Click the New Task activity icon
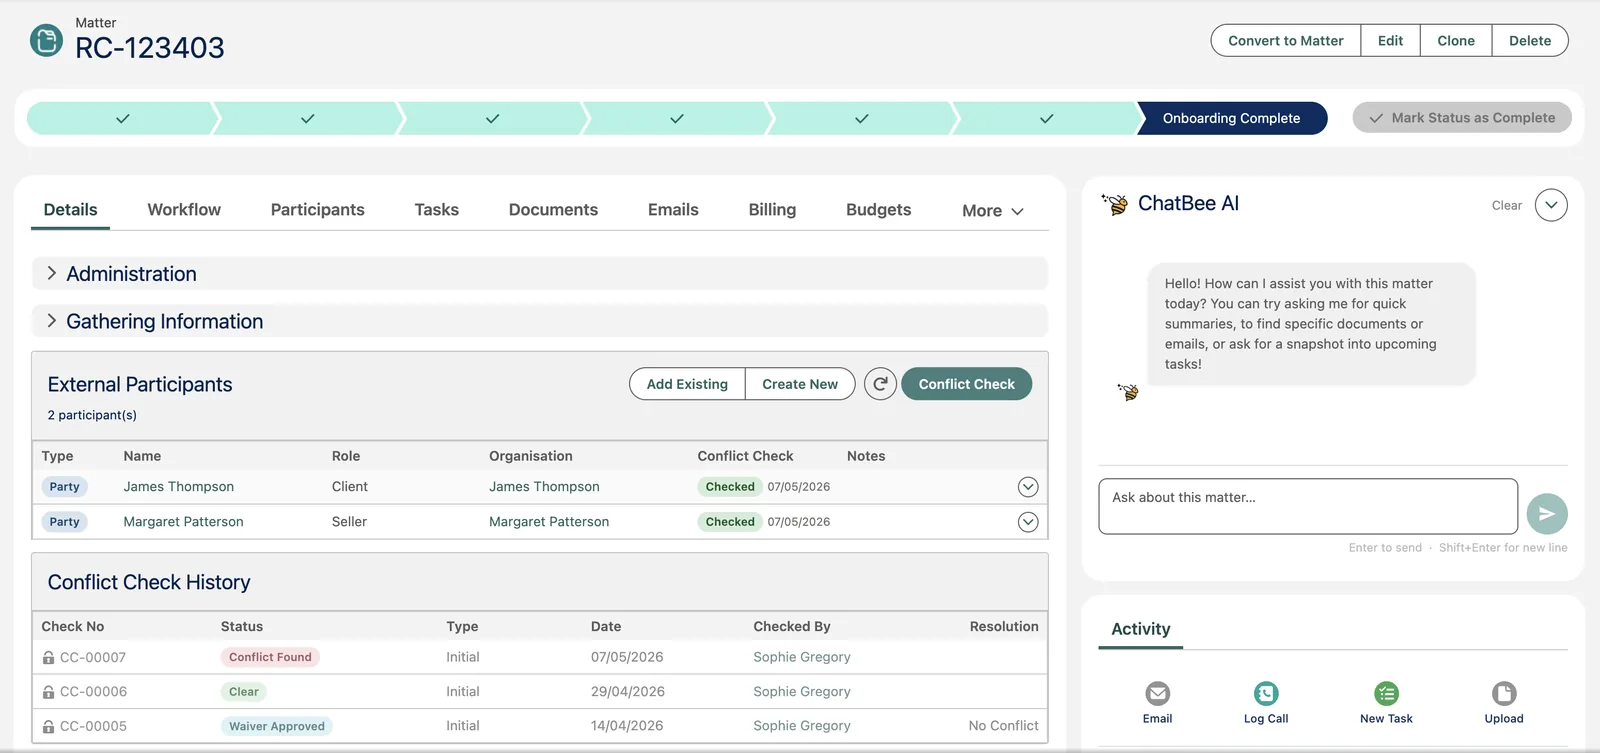 1386,693
